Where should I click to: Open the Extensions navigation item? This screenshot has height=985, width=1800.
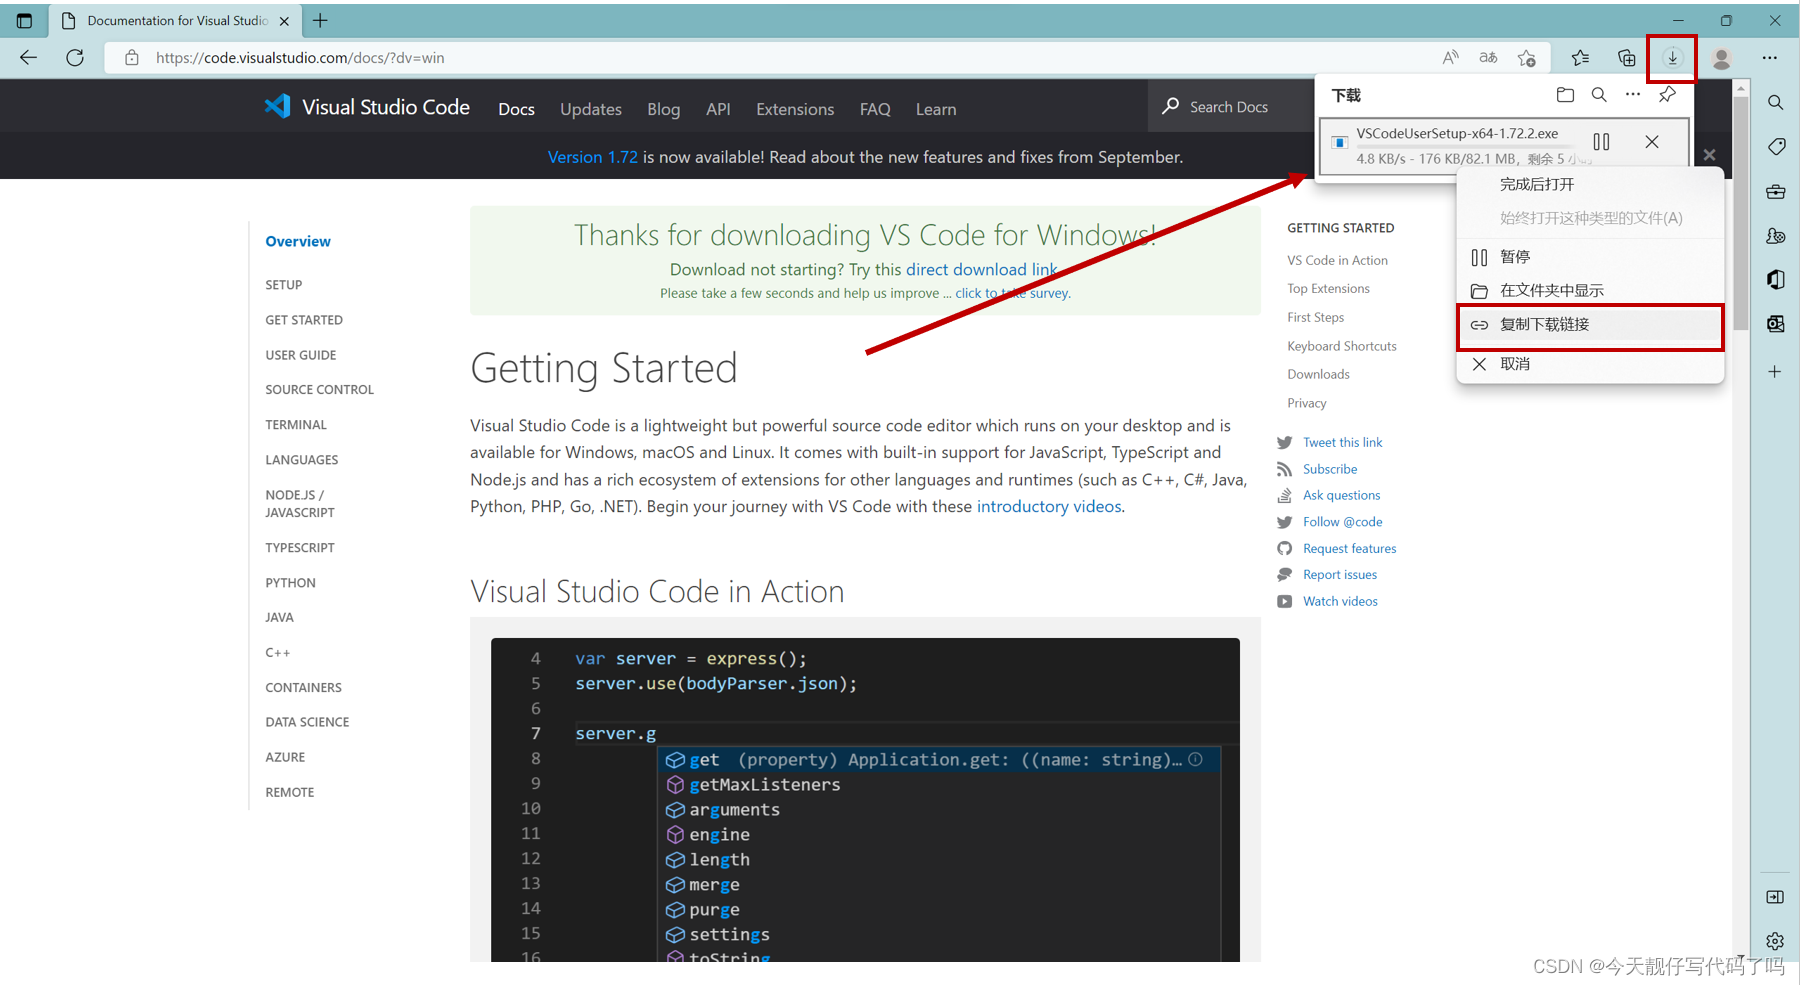pos(794,108)
